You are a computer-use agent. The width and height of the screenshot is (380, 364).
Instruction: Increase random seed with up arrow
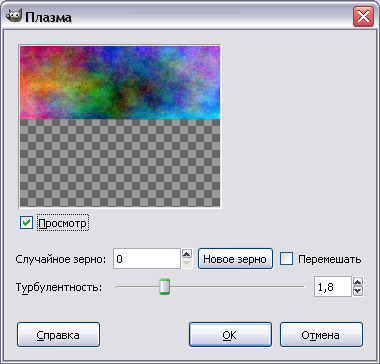(x=187, y=254)
